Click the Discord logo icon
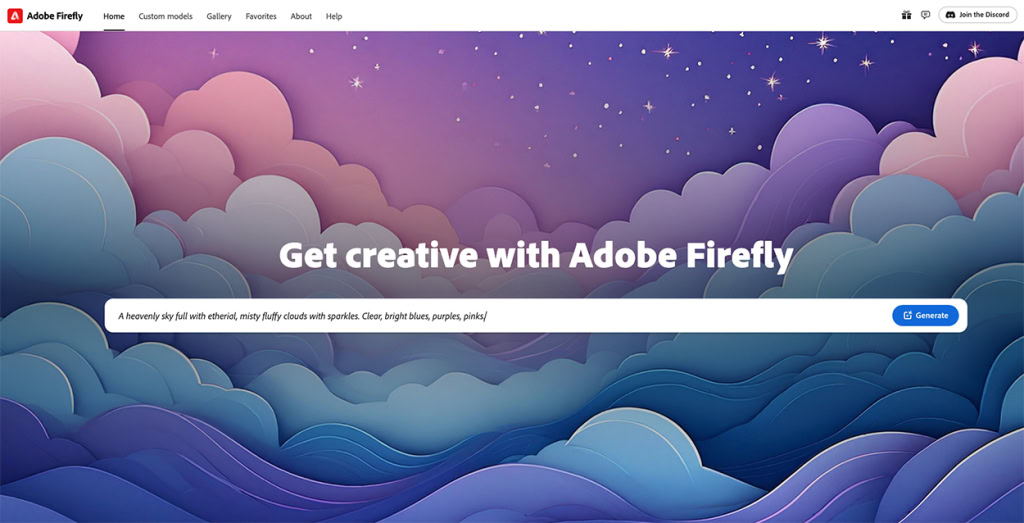The height and width of the screenshot is (523, 1024). (x=951, y=15)
